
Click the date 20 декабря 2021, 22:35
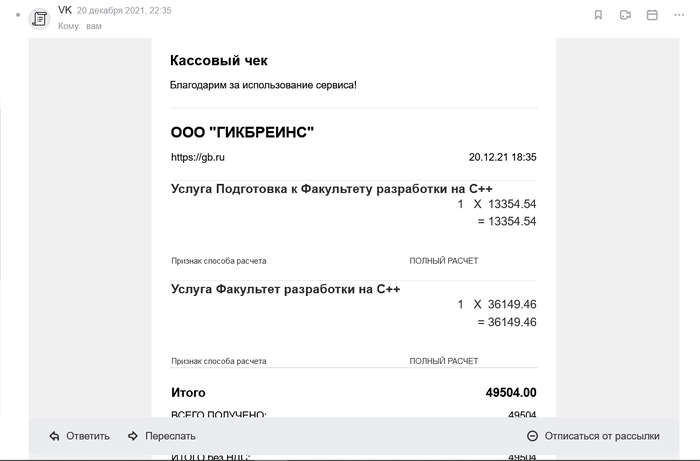point(124,10)
